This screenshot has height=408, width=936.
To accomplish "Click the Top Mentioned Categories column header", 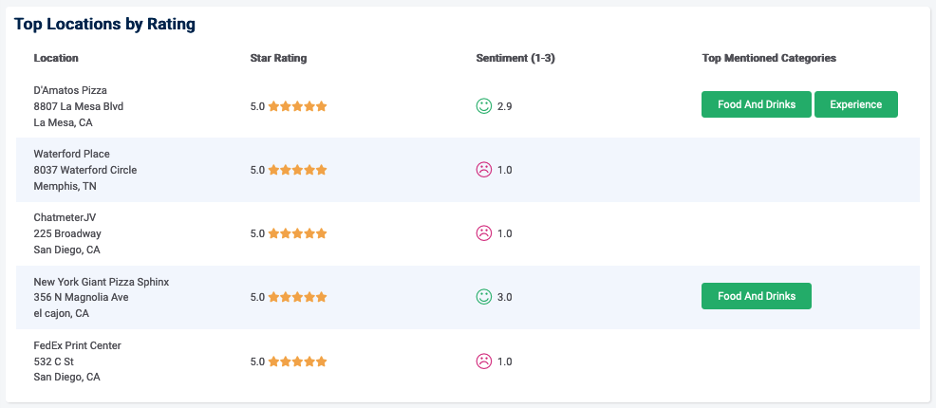I will (x=768, y=58).
